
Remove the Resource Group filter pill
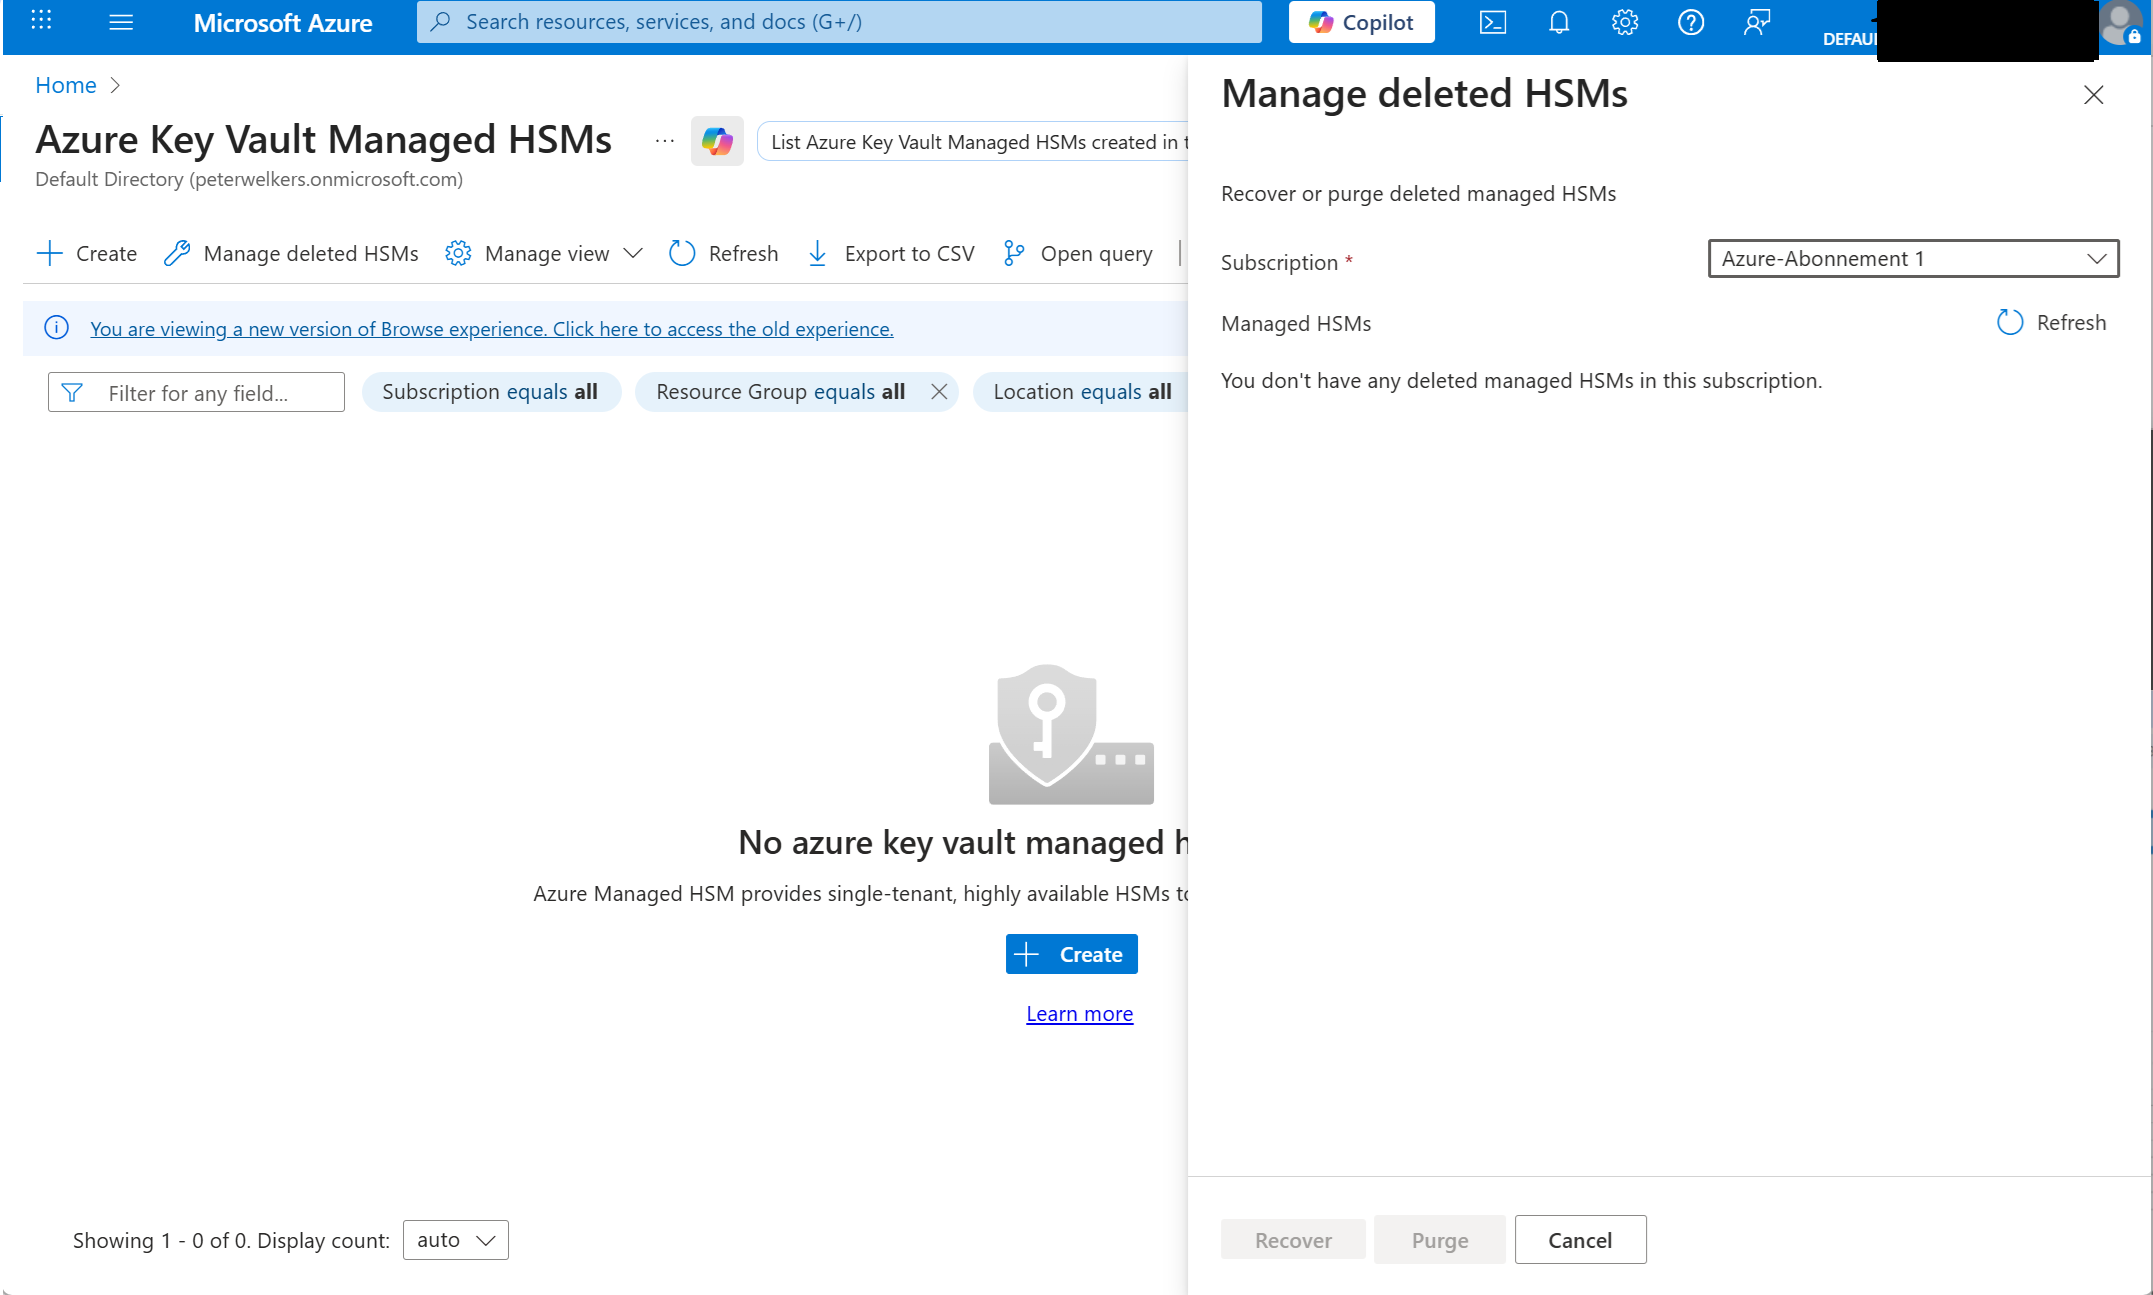(x=938, y=392)
